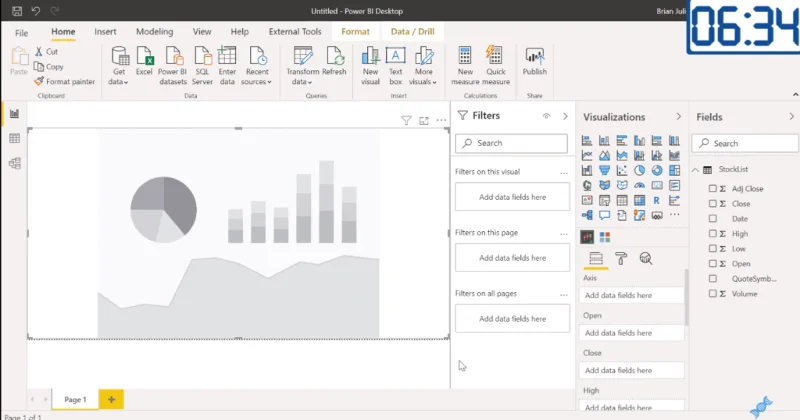Select the Table visual
This screenshot has width=800, height=420.
[621, 201]
